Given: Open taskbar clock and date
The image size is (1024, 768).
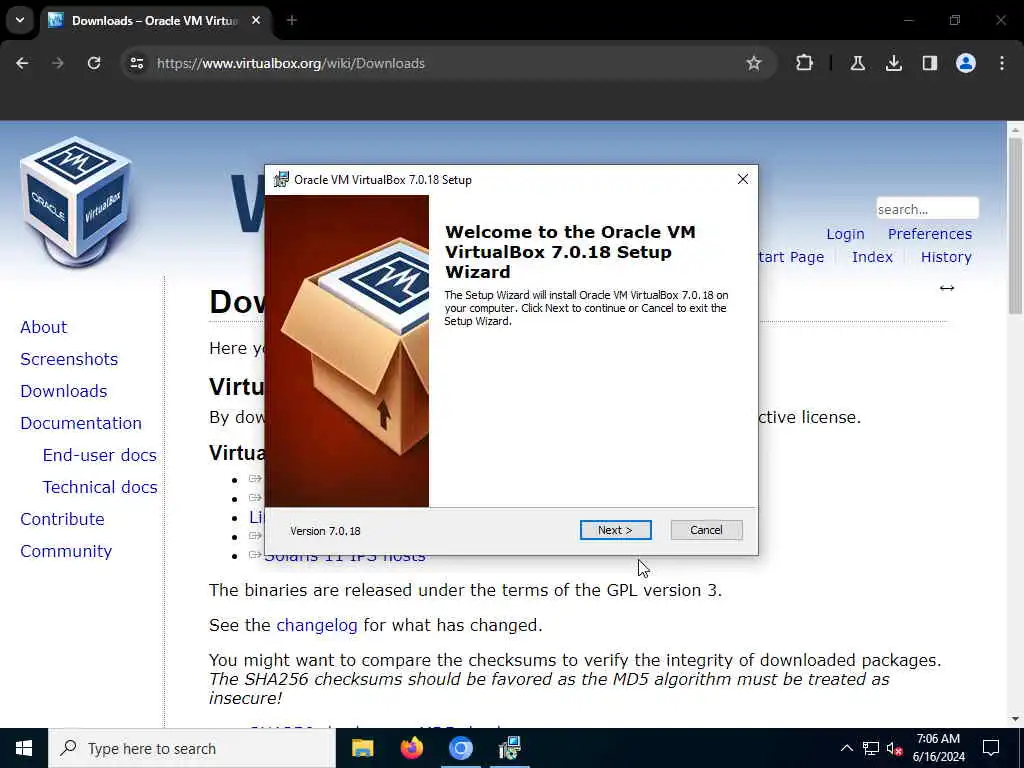Looking at the screenshot, I should 938,748.
